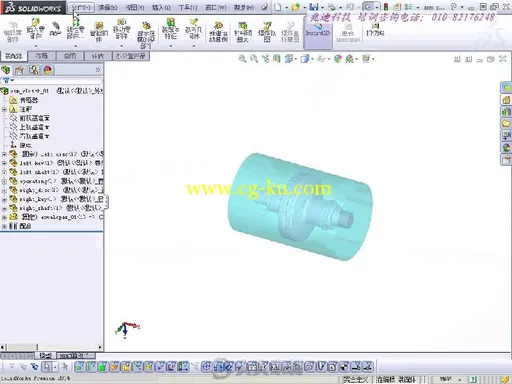
Task: Click Apply Scene icon in view toolbar
Action: [349, 59]
